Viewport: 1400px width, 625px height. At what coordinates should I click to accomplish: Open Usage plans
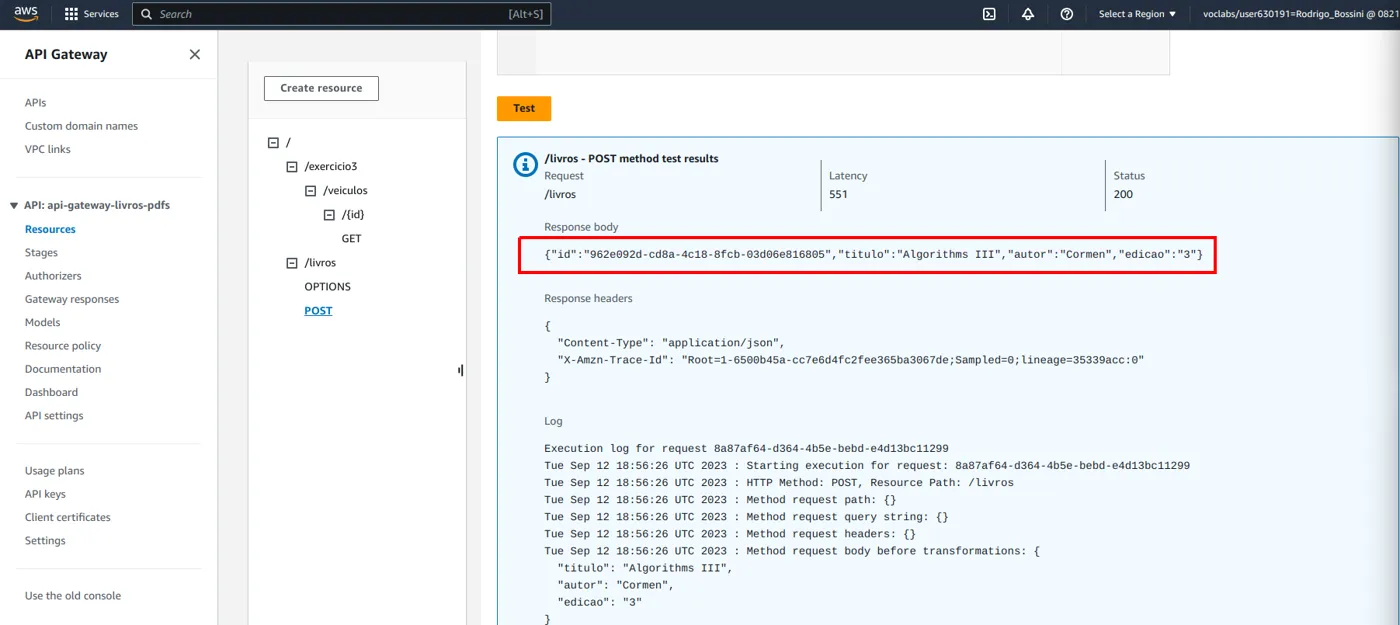pos(54,471)
